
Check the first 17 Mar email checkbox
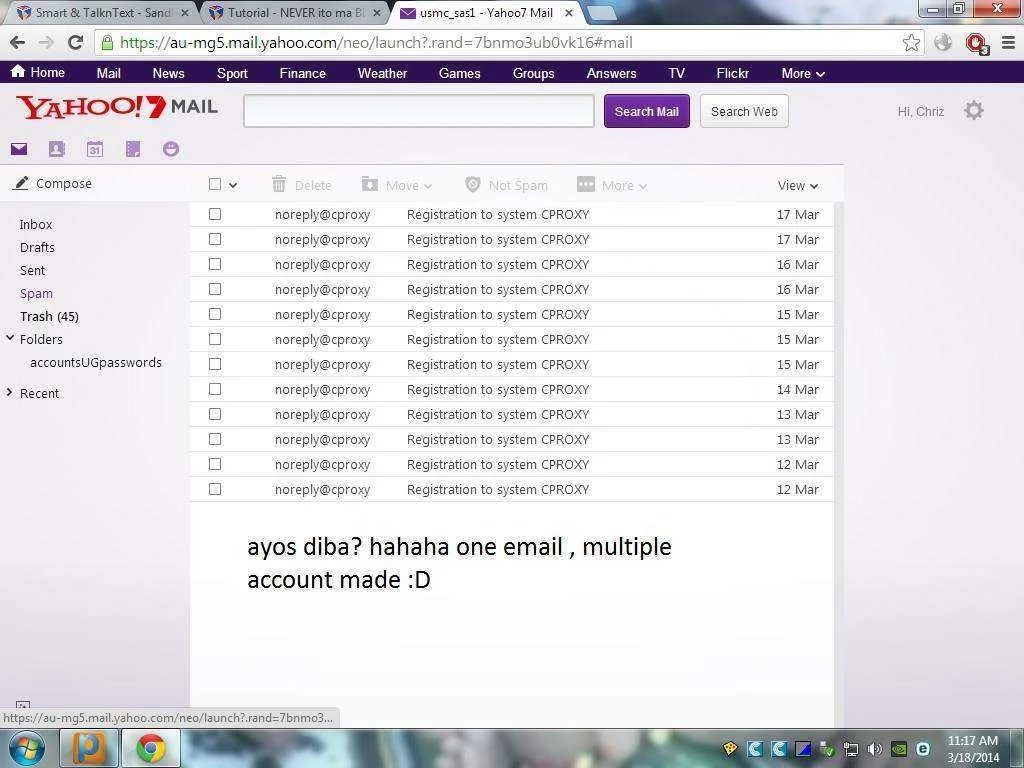pos(215,214)
